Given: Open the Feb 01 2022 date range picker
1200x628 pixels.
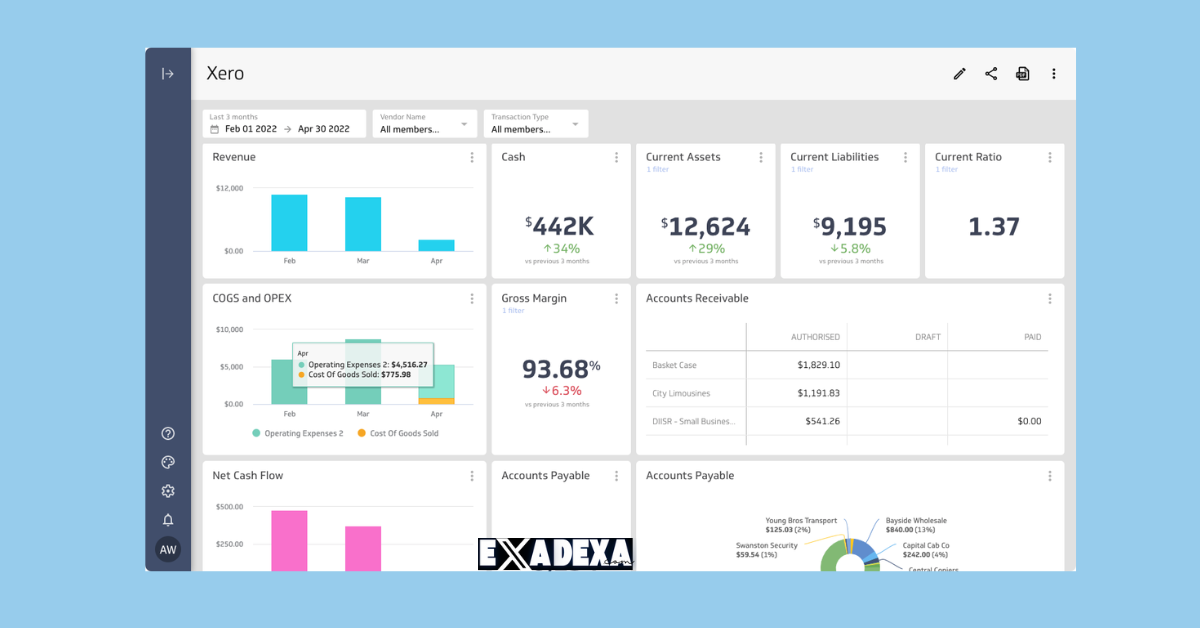Looking at the screenshot, I should tap(253, 128).
